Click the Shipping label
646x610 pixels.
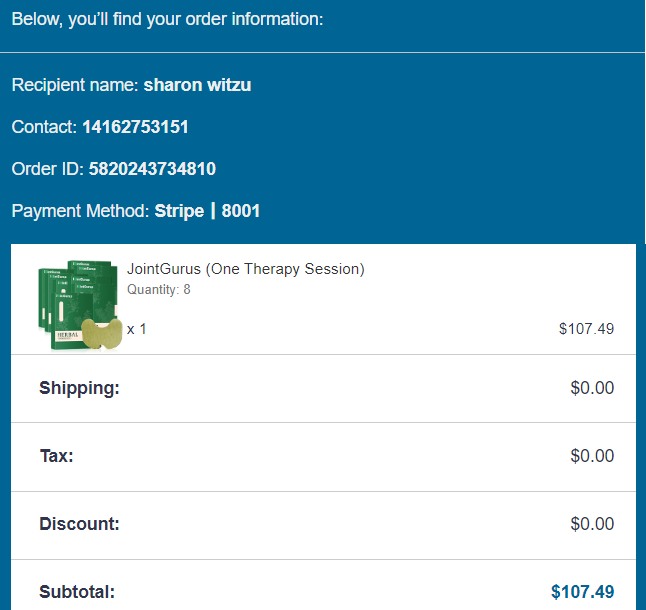(x=79, y=388)
